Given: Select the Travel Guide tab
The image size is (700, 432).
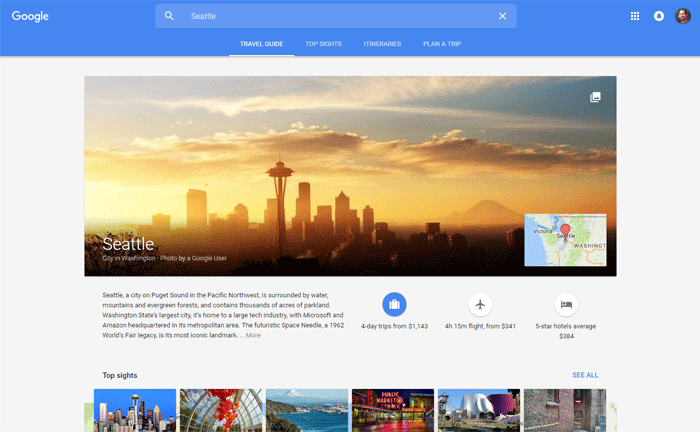Looking at the screenshot, I should [x=260, y=44].
